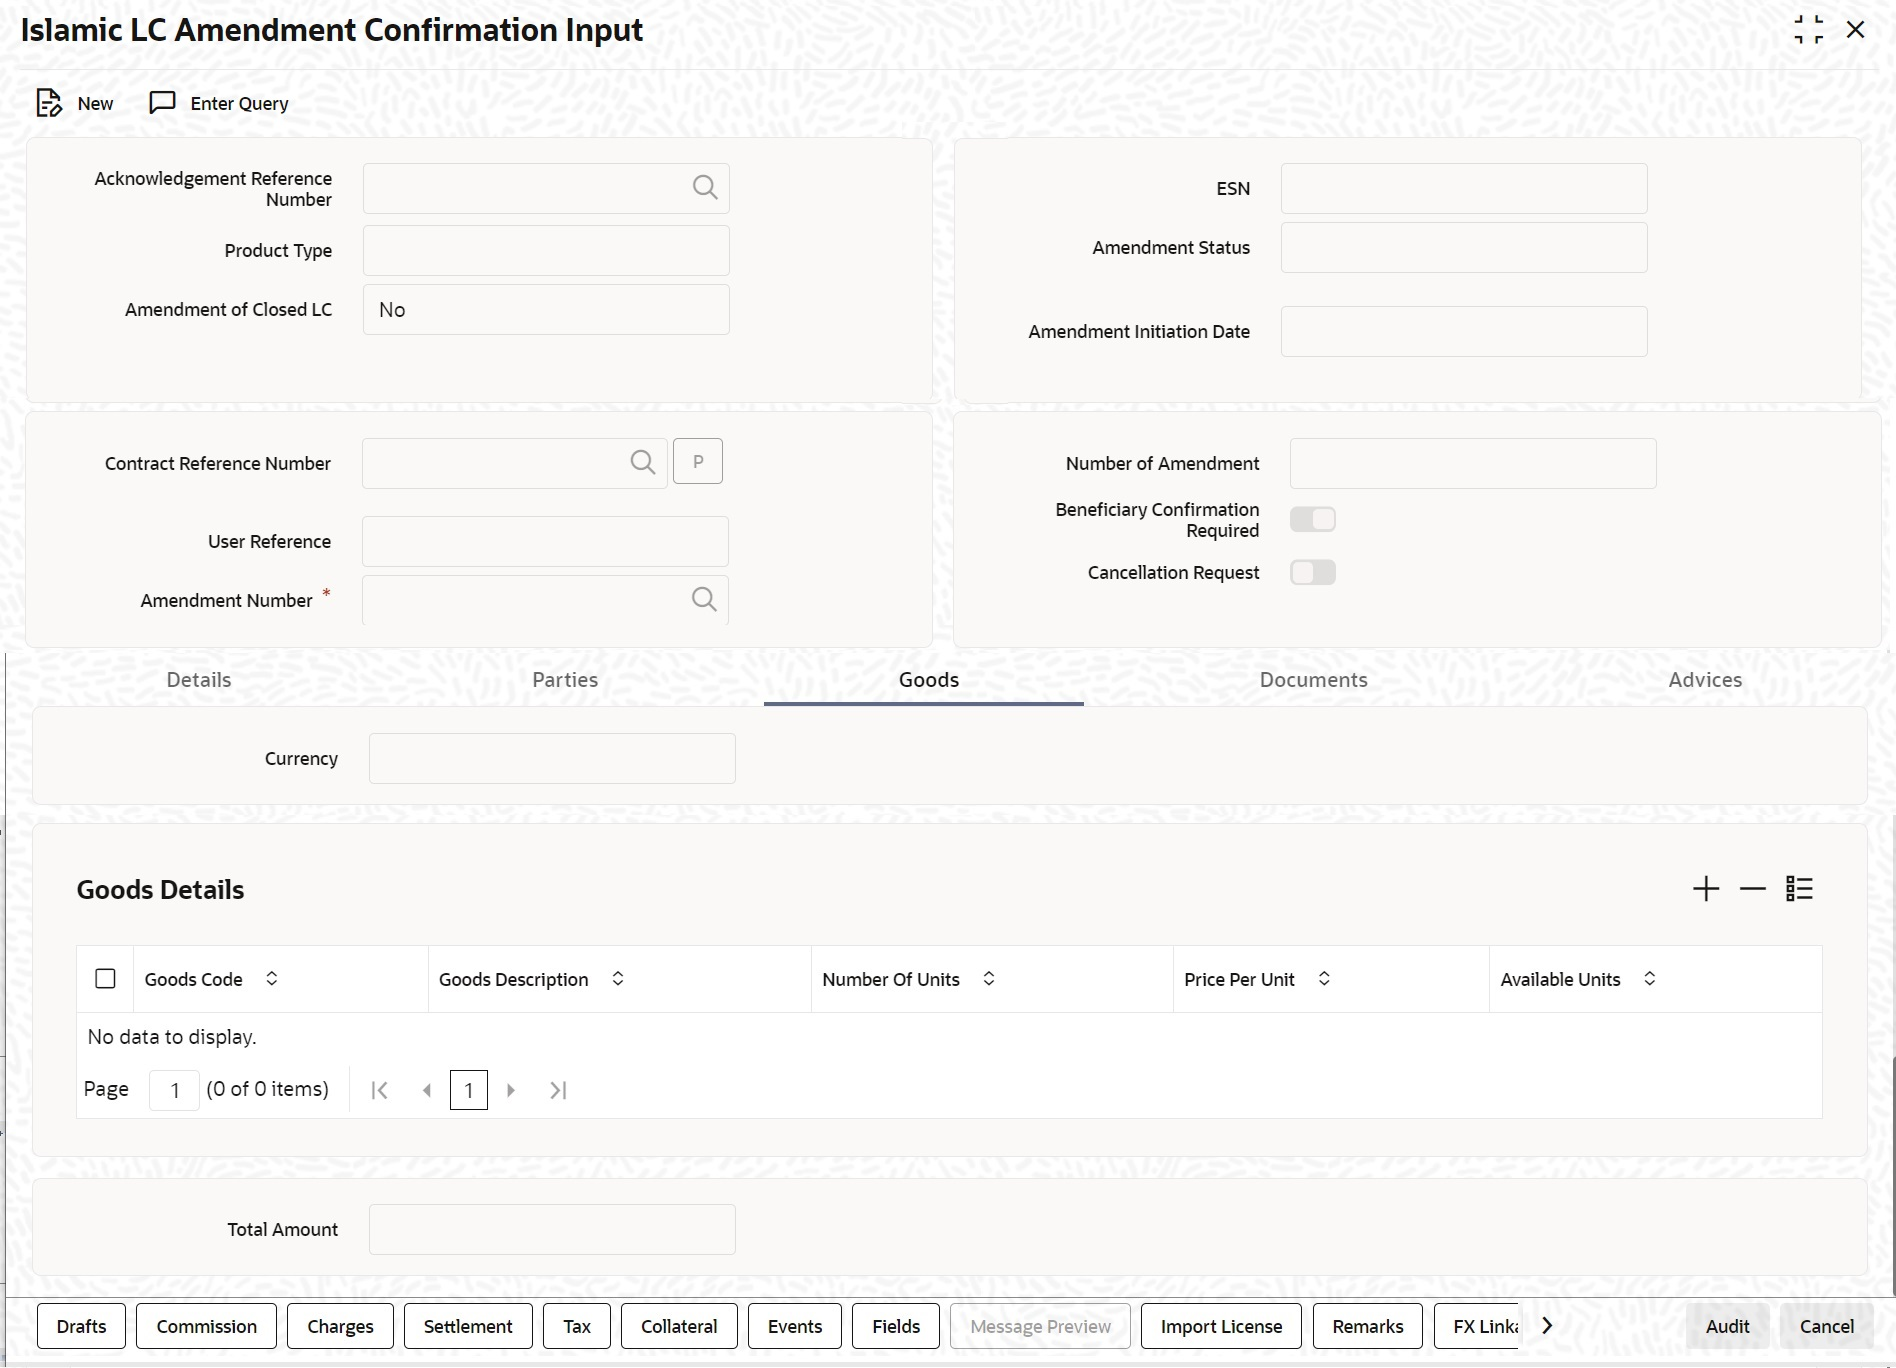The image size is (1896, 1368).
Task: Open the Documents tab
Action: click(1314, 680)
